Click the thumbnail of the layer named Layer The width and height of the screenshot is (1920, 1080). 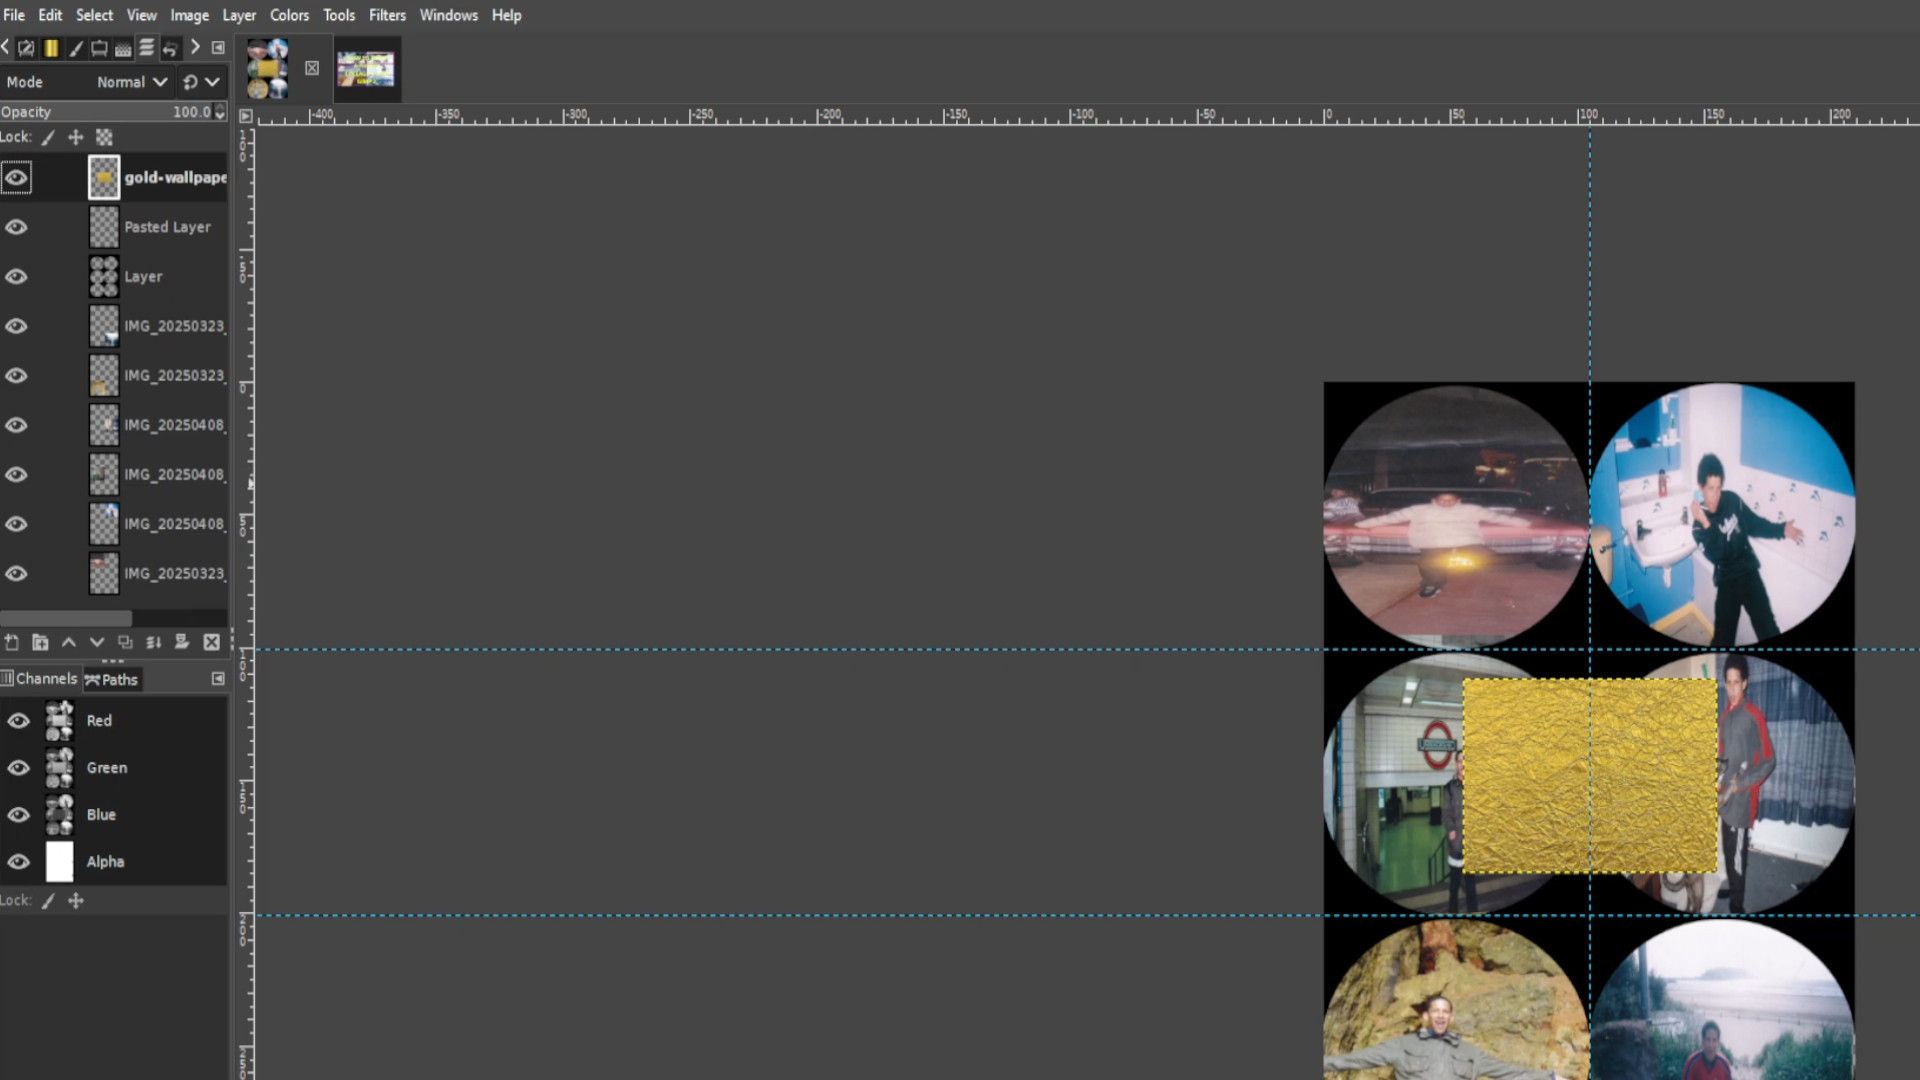[104, 276]
